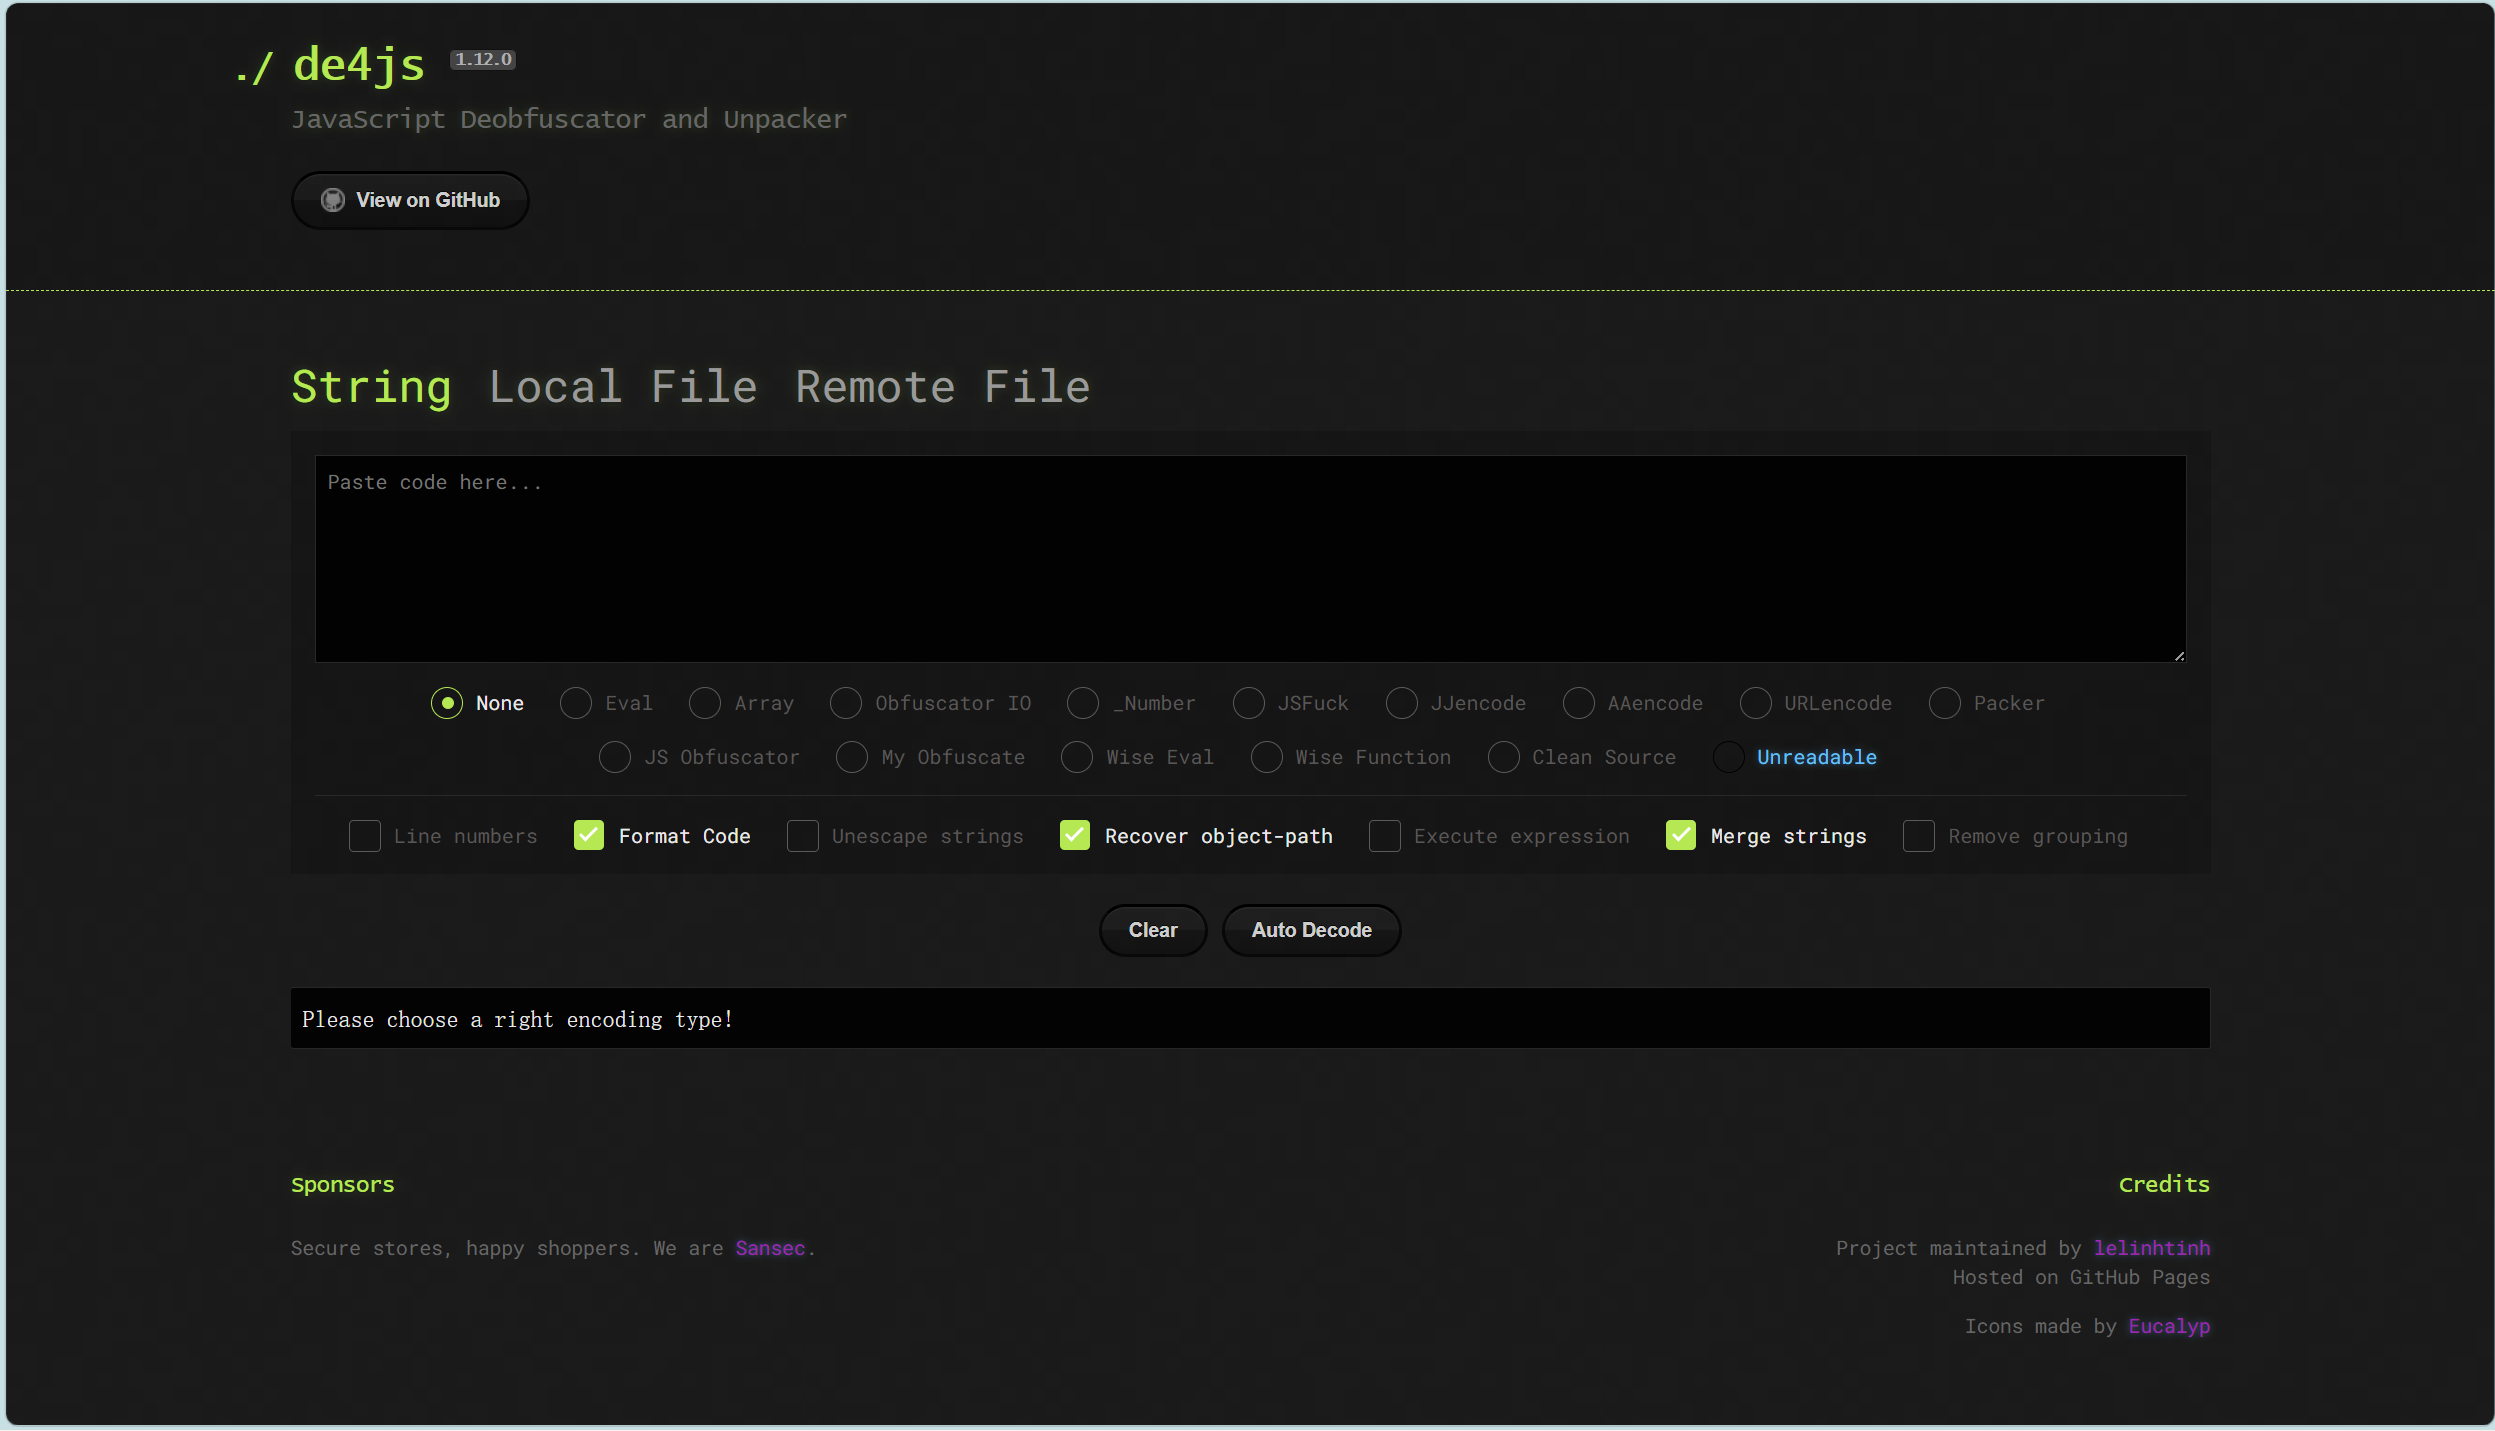Disable Recover object-path checkbox
The width and height of the screenshot is (2495, 1431).
click(1075, 836)
